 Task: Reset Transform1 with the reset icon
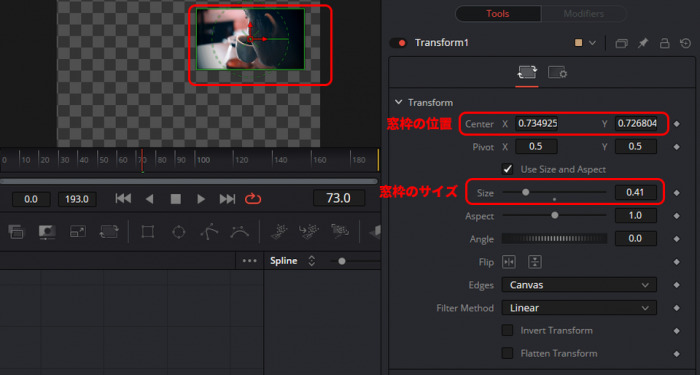tap(685, 43)
